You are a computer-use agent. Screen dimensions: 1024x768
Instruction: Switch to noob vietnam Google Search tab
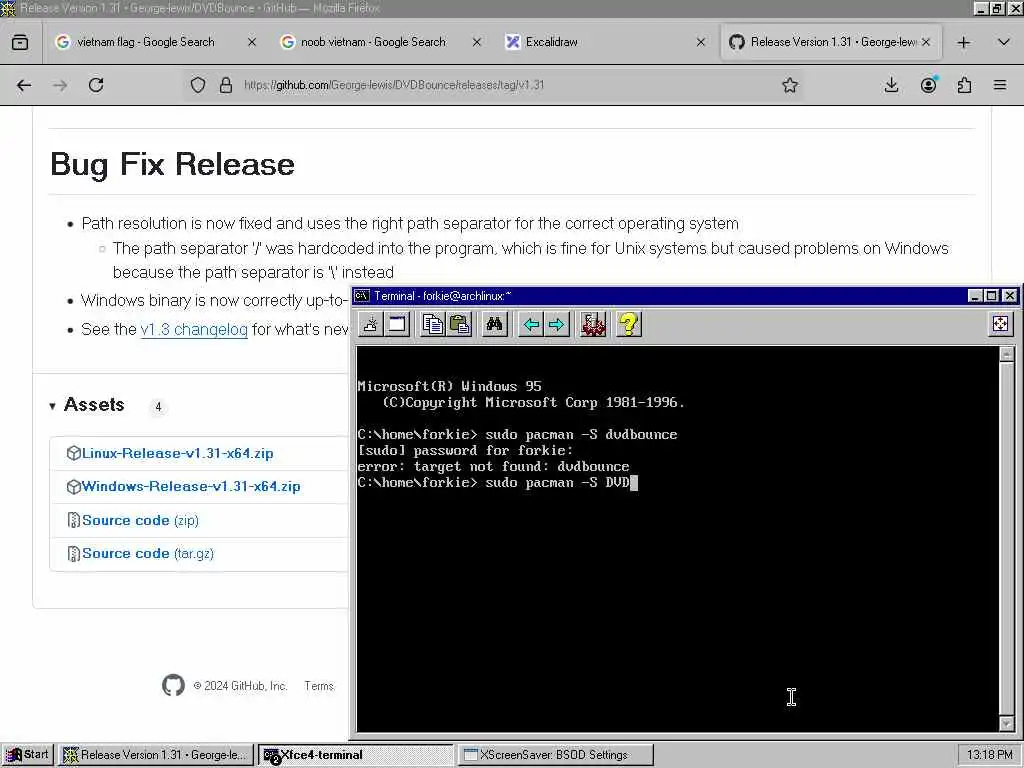(x=372, y=42)
